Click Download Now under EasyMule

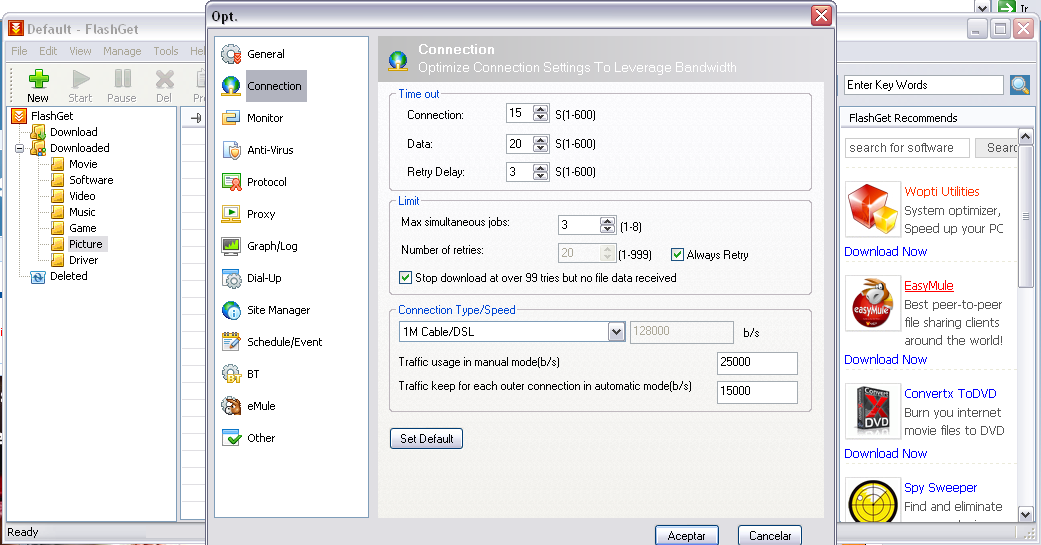click(x=886, y=359)
